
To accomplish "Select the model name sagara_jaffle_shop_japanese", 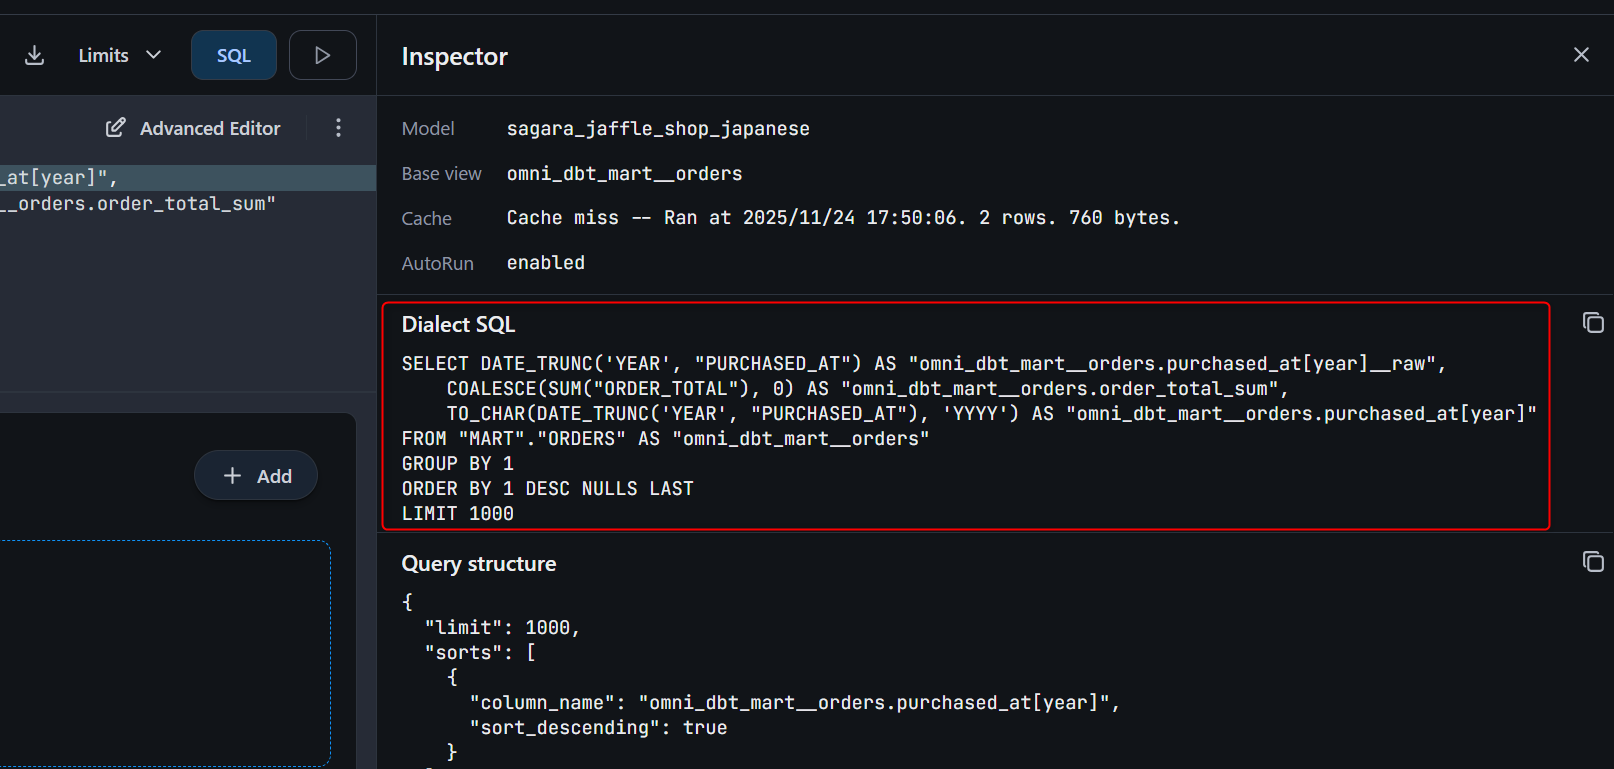I will pos(658,129).
